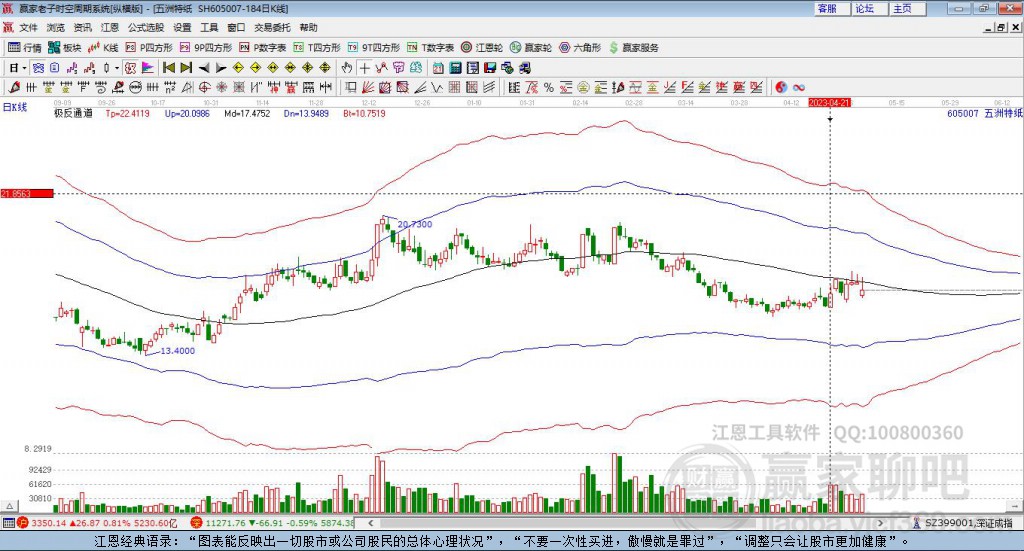Toggle the percent retracement tool
Viewport: 1024px width, 551px height.
tap(549, 87)
